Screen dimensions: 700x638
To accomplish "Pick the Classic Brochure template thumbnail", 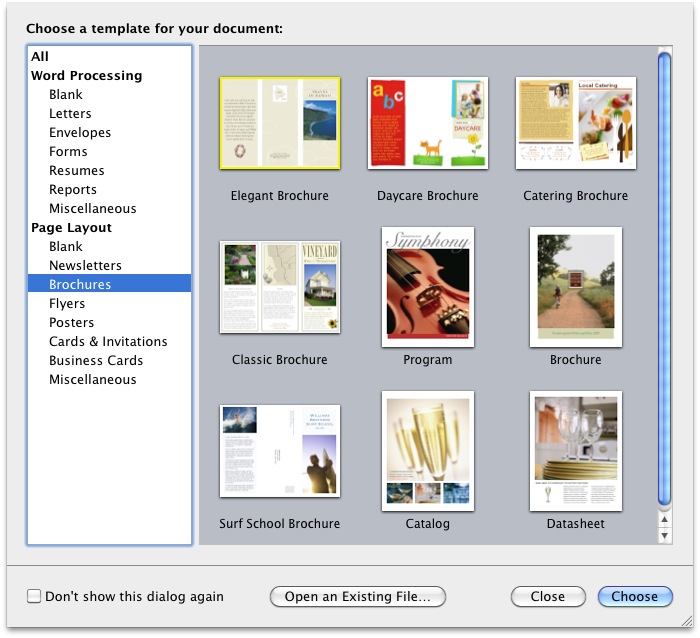I will pos(280,287).
